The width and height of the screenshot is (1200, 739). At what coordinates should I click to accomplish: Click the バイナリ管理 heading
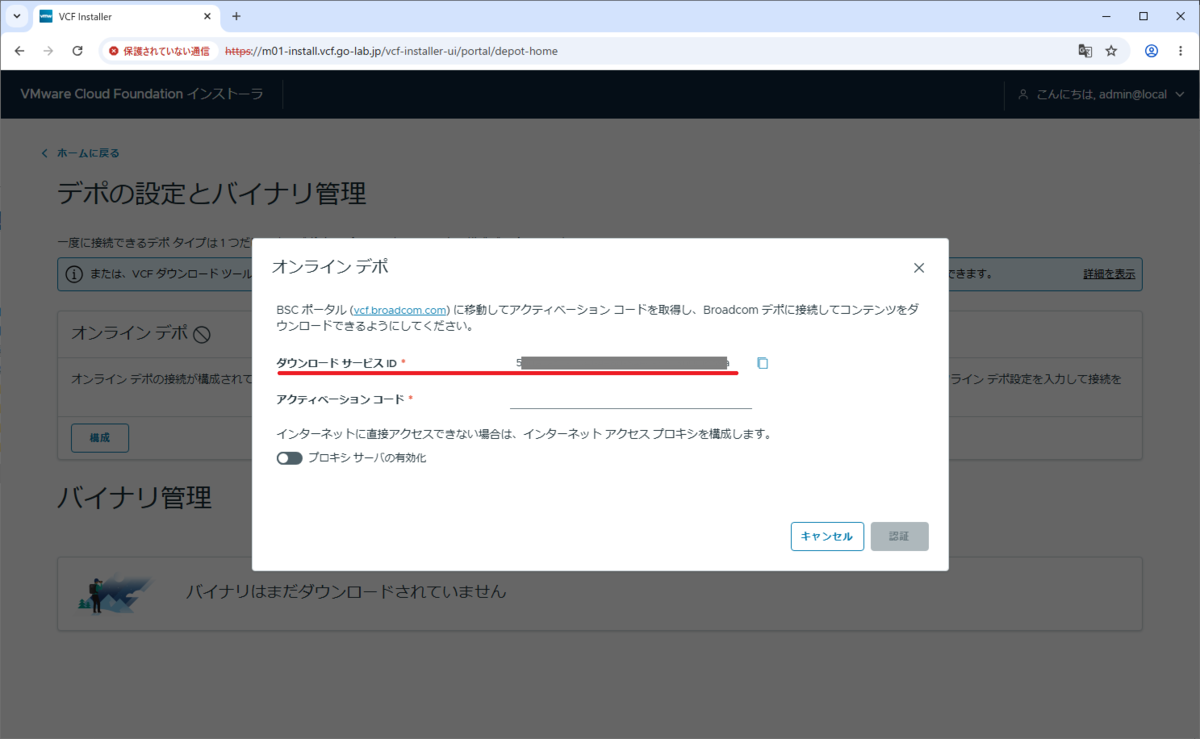pyautogui.click(x=134, y=496)
